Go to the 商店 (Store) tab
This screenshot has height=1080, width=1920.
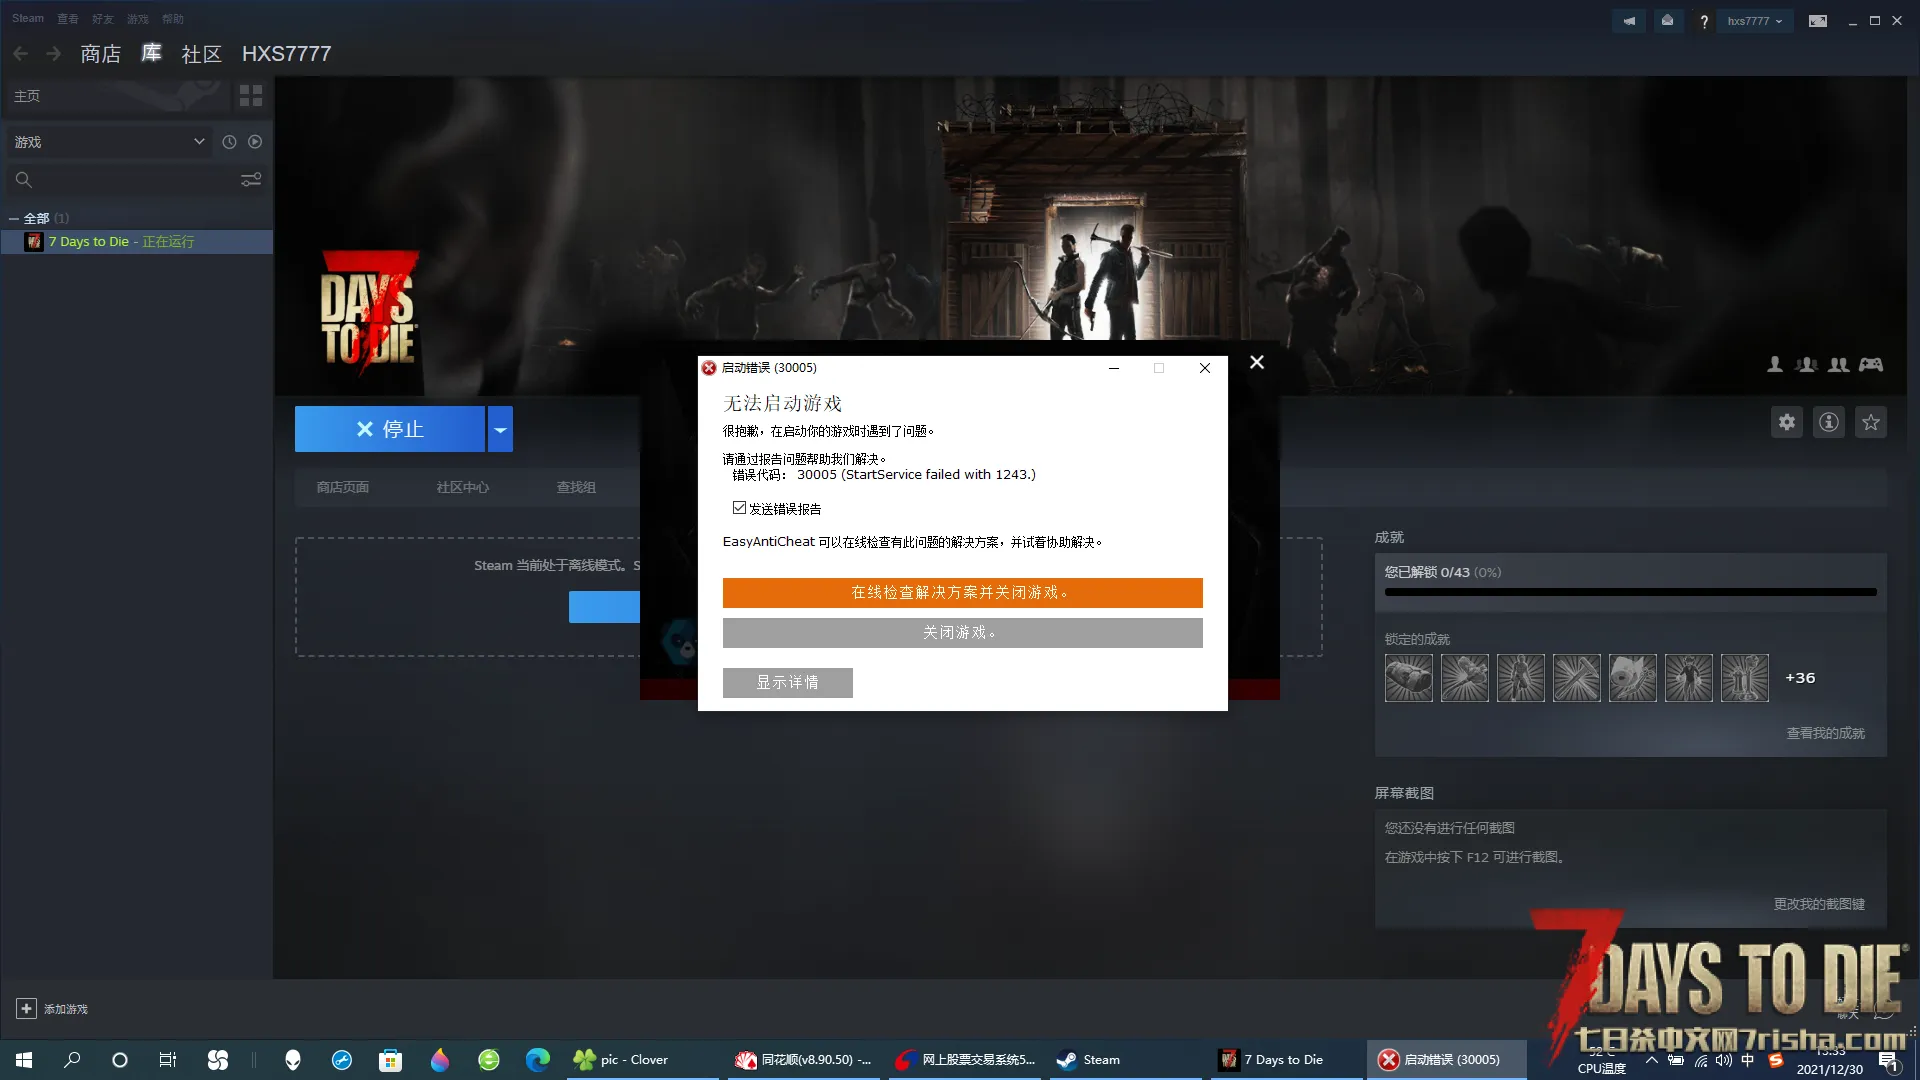tap(101, 54)
